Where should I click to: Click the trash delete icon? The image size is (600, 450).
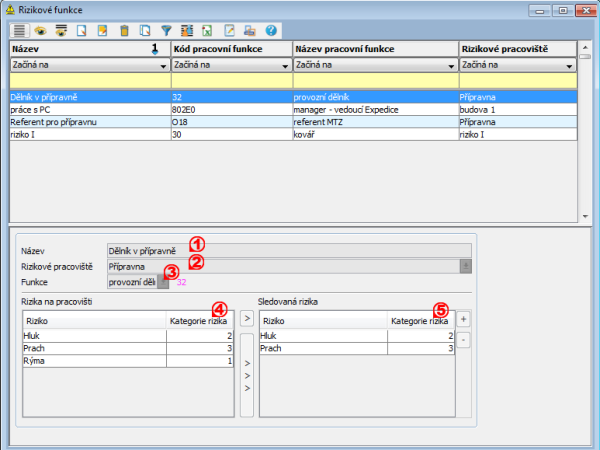tap(124, 31)
